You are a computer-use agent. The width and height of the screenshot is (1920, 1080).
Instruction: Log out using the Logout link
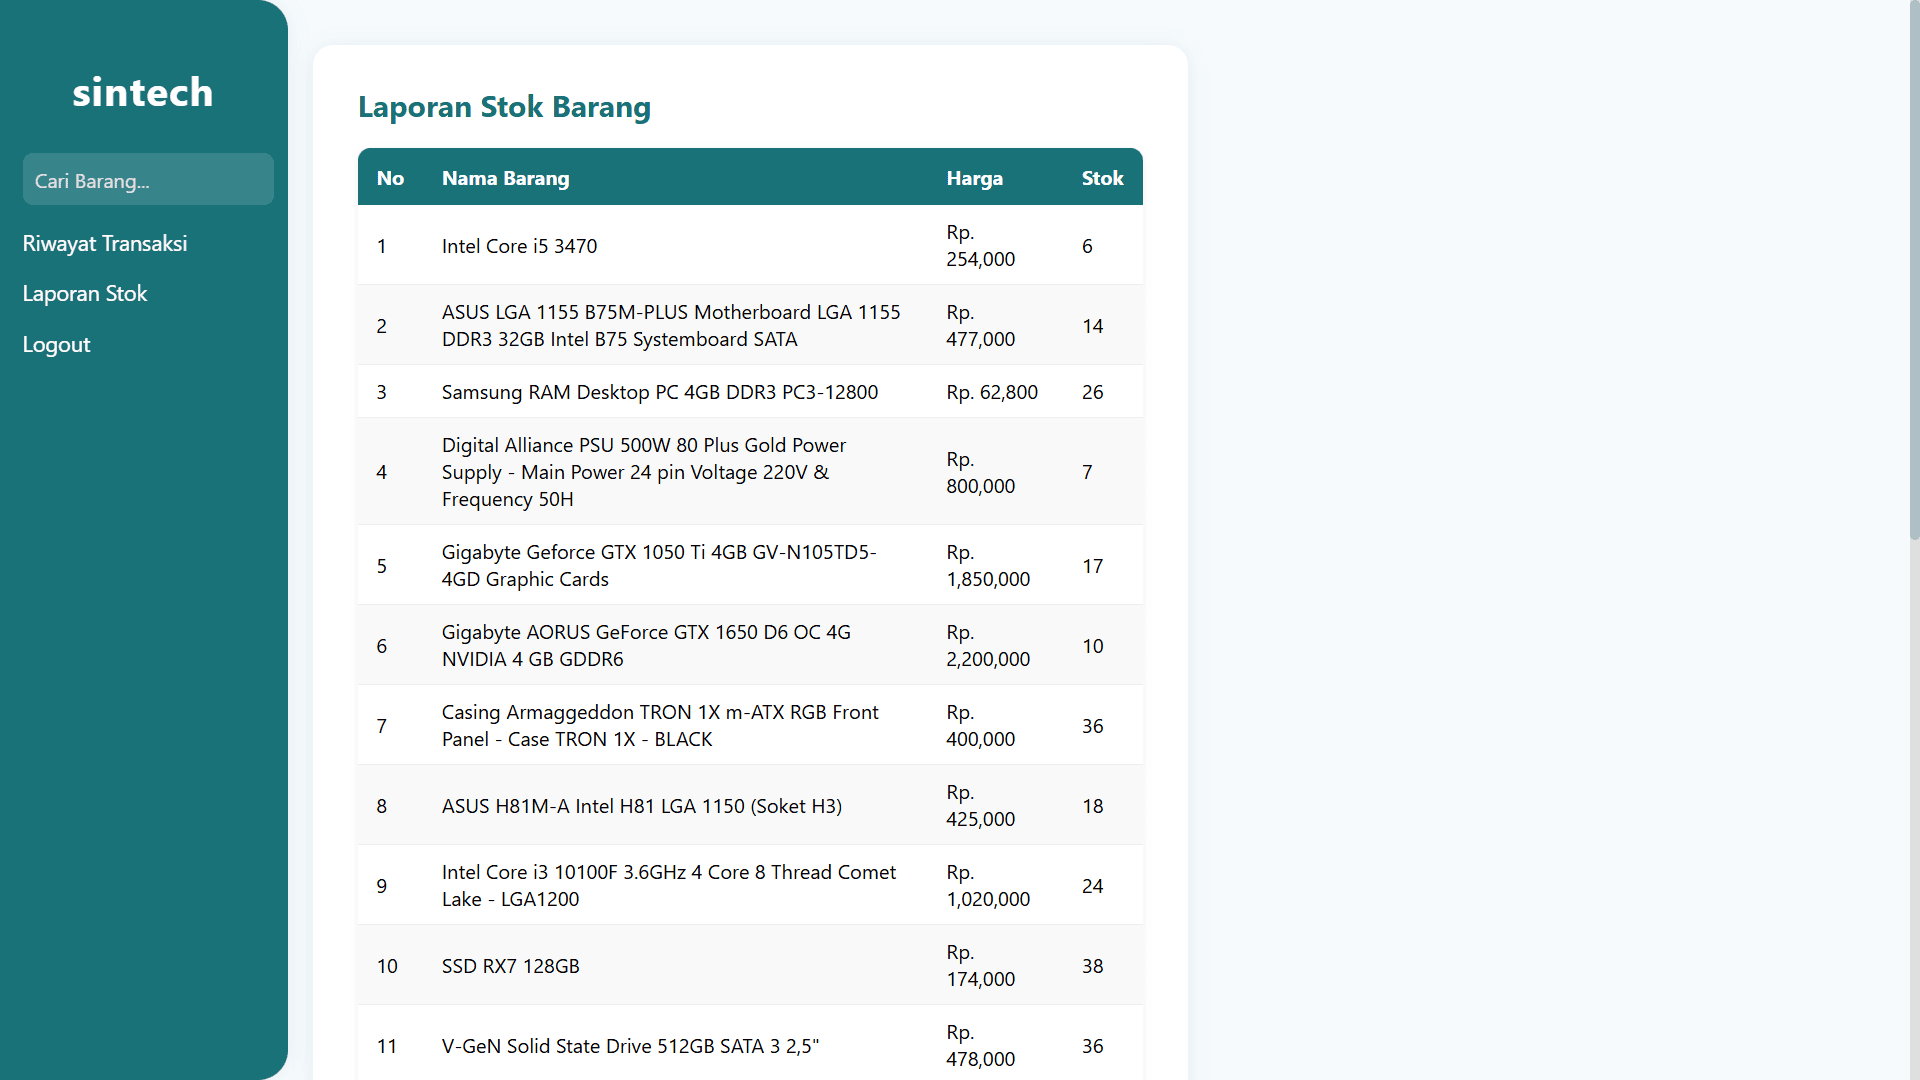57,344
